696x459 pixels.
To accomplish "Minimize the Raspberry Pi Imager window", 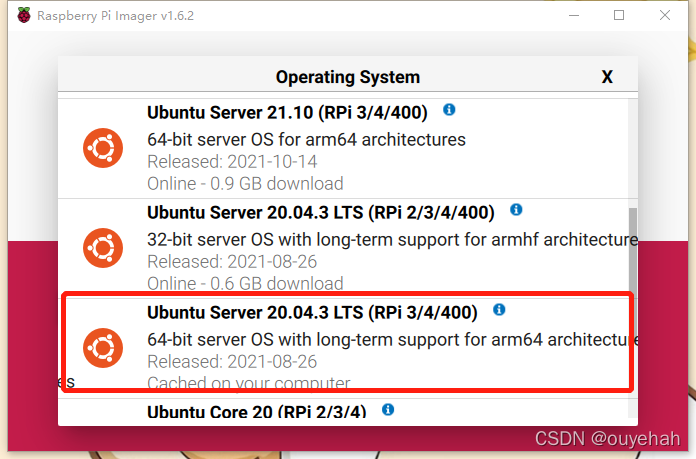I will point(574,16).
